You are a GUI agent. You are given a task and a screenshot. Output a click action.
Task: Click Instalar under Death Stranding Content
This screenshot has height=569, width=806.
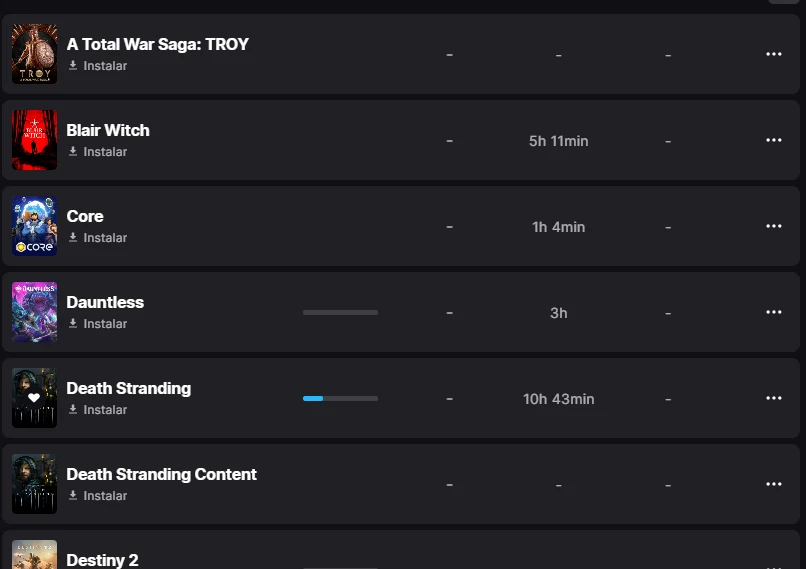click(x=105, y=496)
